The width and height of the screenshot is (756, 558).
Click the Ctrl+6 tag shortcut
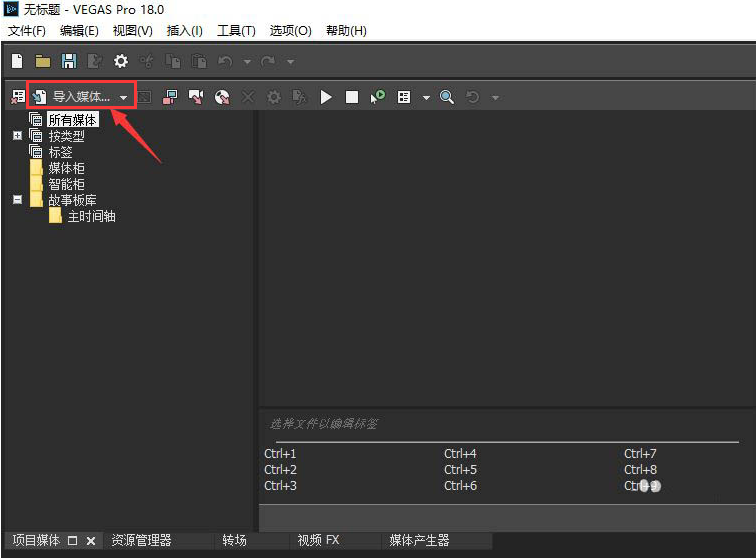pyautogui.click(x=460, y=486)
